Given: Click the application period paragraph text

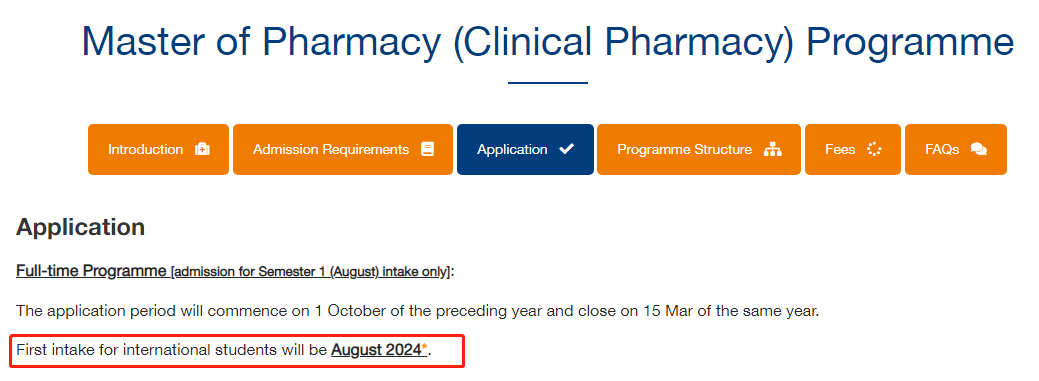Looking at the screenshot, I should 417,311.
